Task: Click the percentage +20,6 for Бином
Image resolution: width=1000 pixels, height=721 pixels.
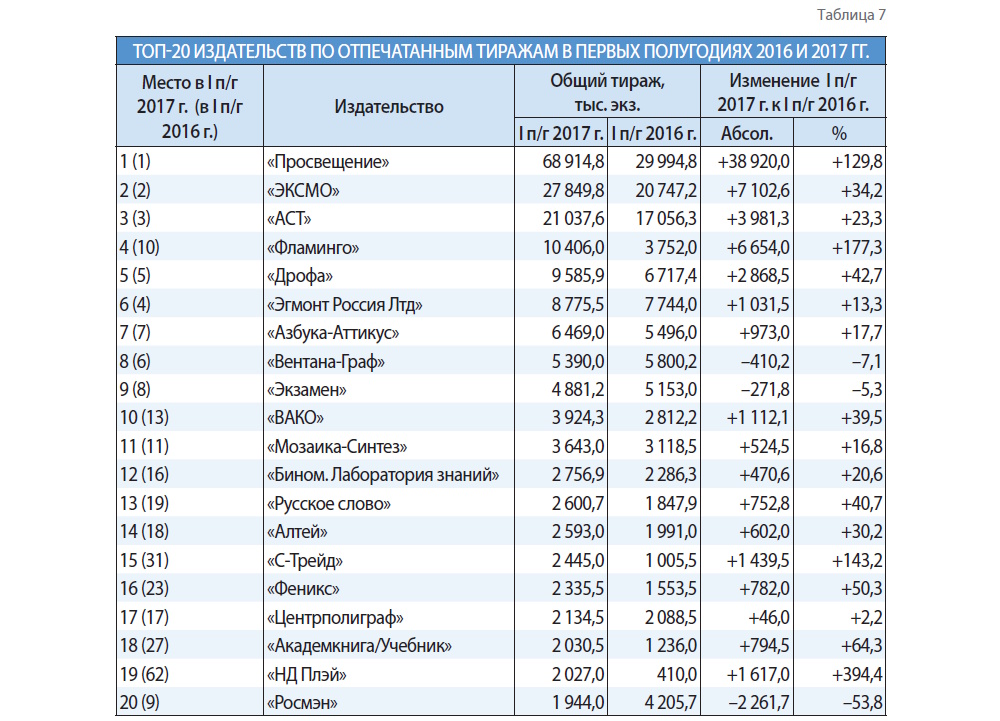Action: [x=862, y=475]
